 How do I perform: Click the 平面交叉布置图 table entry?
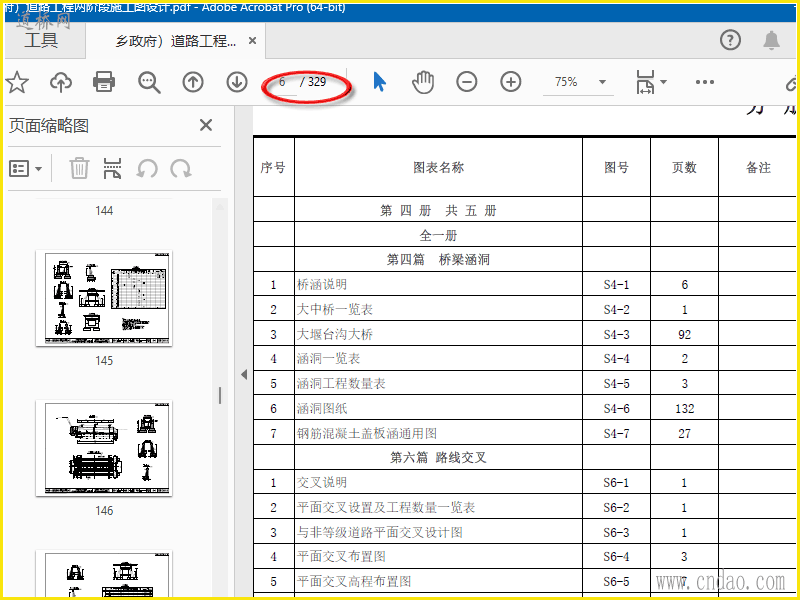click(x=341, y=557)
